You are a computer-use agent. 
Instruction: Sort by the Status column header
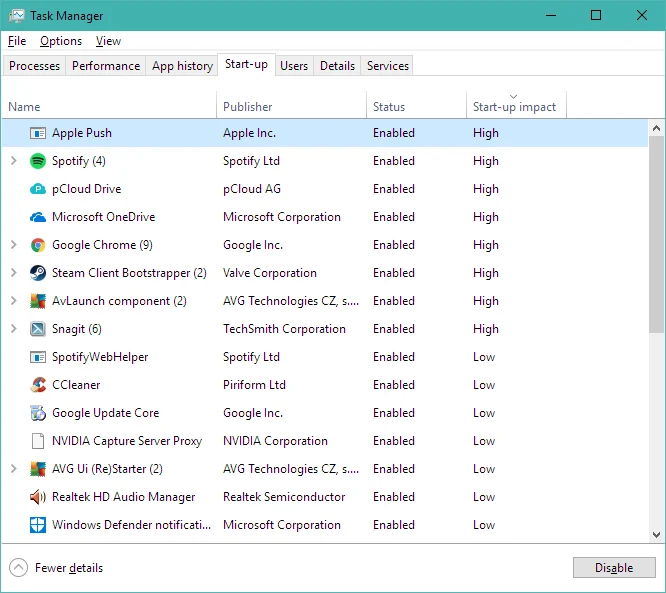[417, 105]
